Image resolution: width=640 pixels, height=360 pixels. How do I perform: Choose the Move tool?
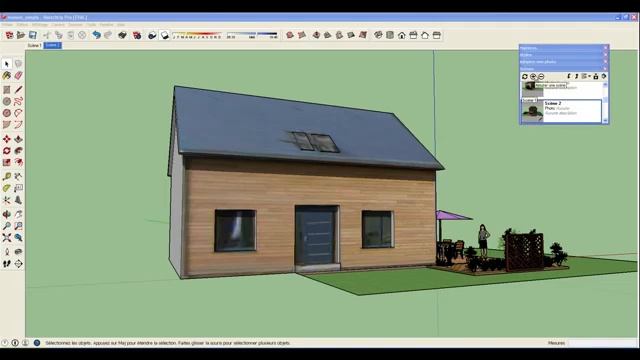pyautogui.click(x=7, y=139)
